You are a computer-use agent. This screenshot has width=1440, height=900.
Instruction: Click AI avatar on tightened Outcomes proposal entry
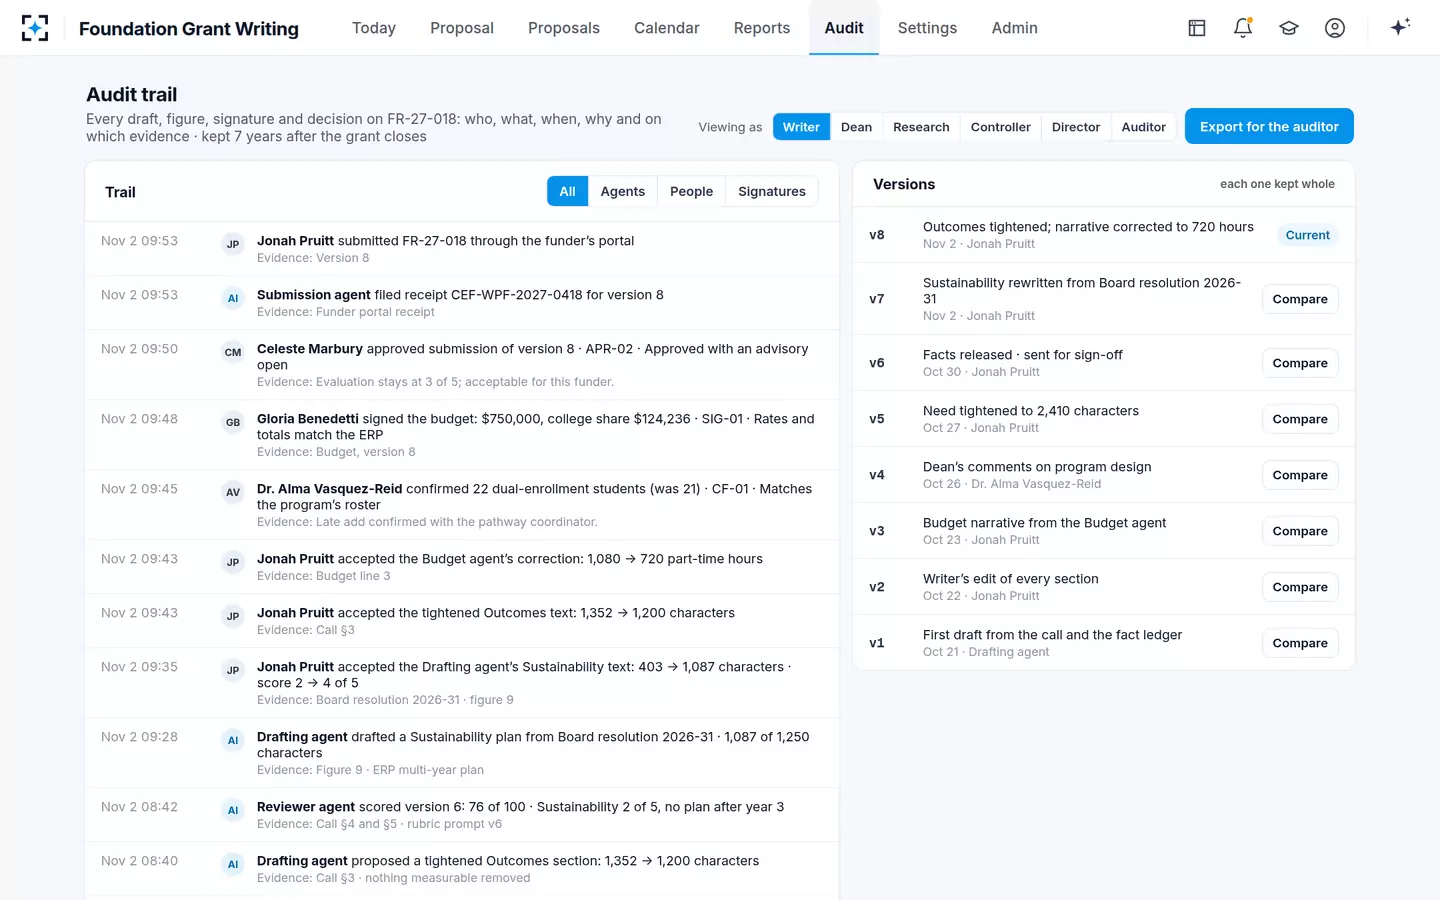233,864
